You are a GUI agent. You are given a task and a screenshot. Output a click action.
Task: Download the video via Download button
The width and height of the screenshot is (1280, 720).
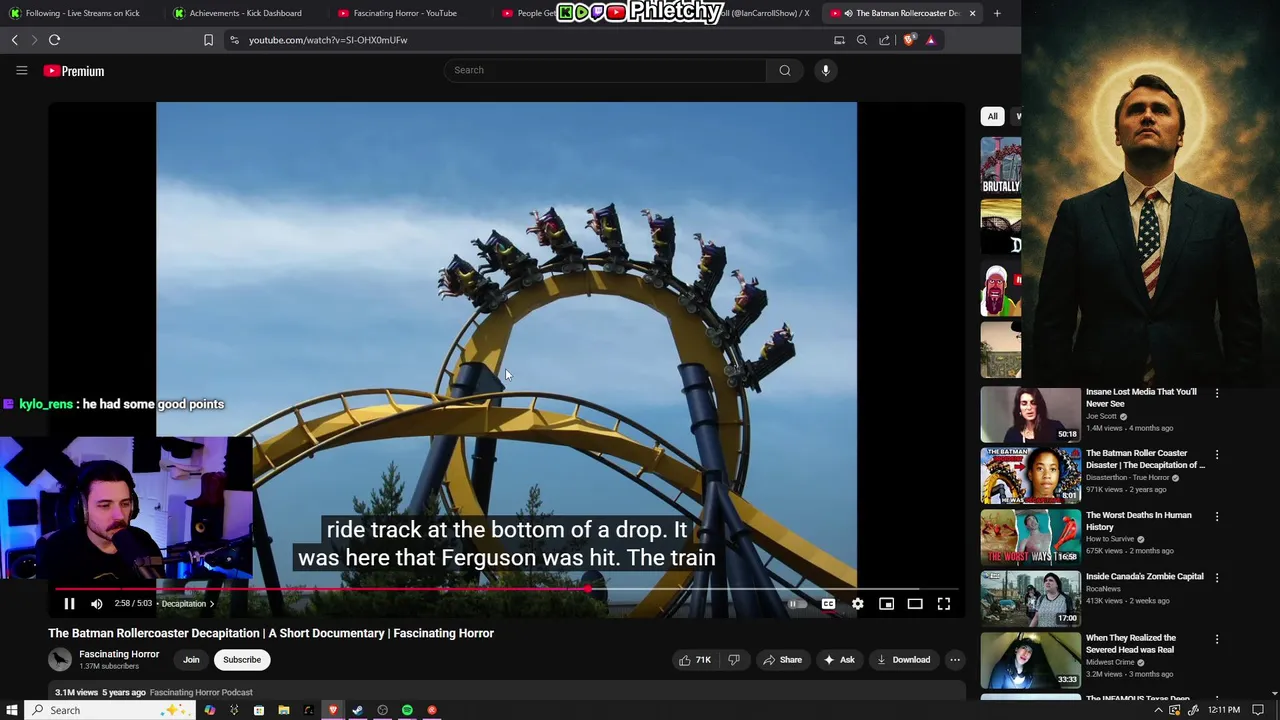pos(904,660)
